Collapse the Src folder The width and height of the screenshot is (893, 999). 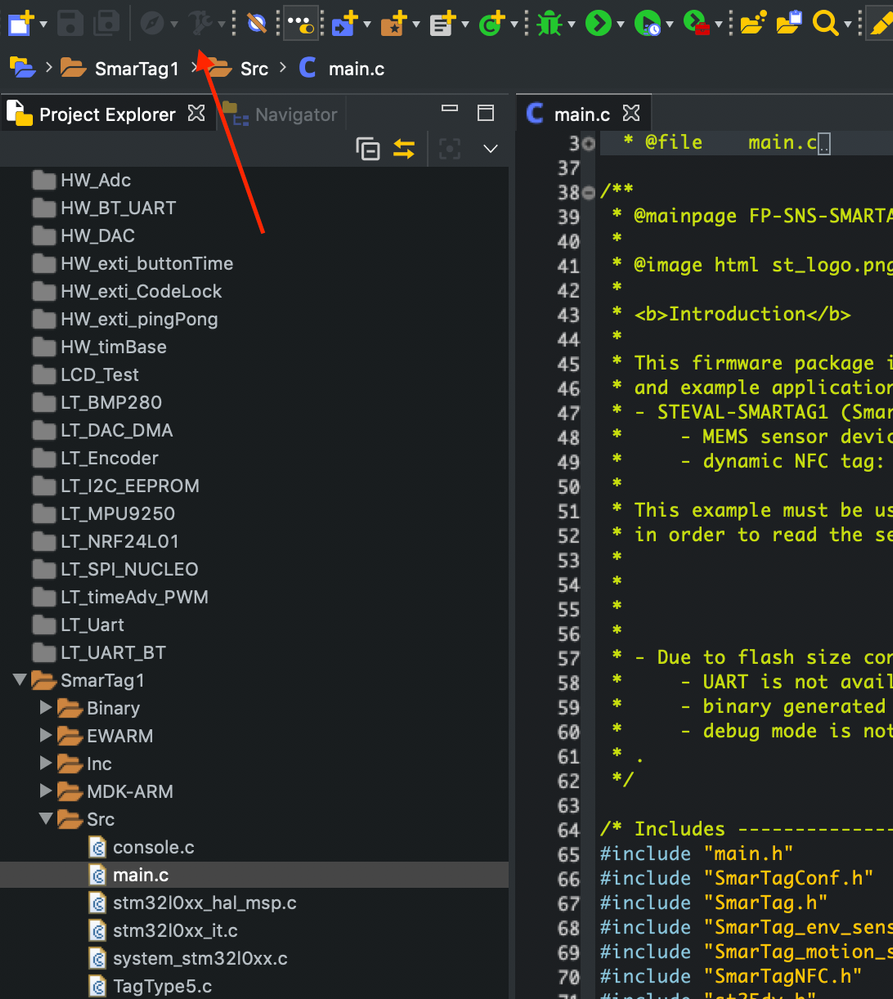[46, 818]
